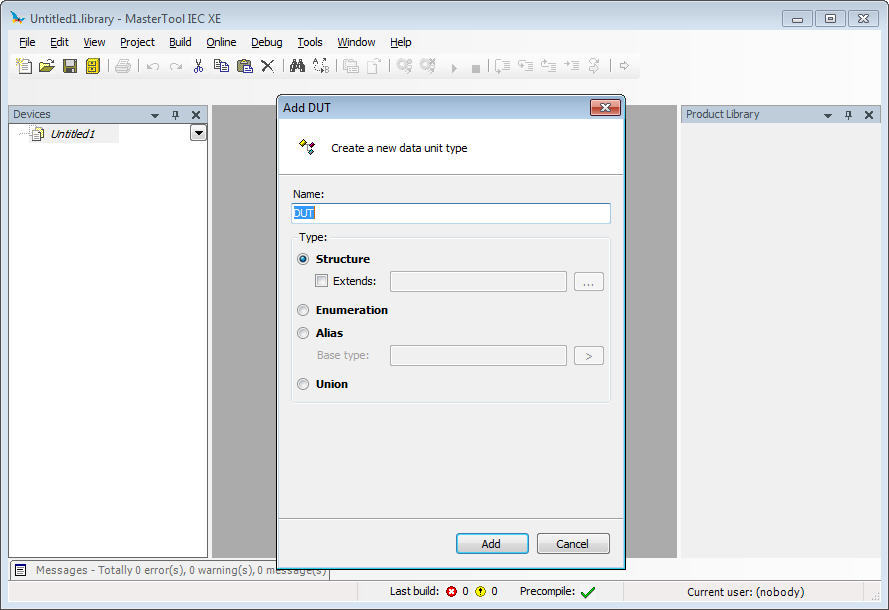889x610 pixels.
Task: Click the Step Out toolbar icon
Action: (x=548, y=66)
